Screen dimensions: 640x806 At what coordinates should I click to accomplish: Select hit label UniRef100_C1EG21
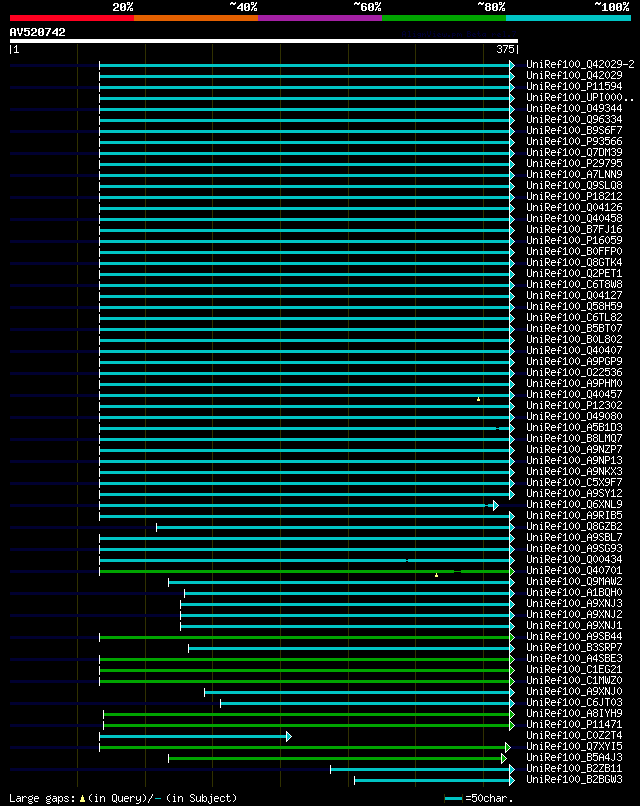[574, 669]
